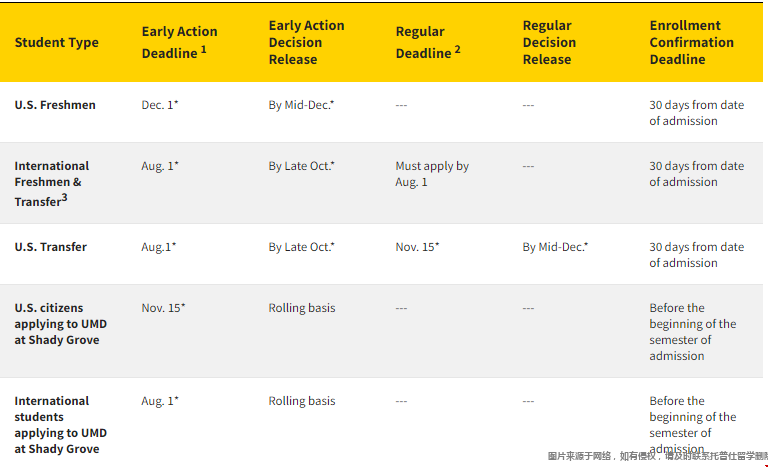768x467 pixels.
Task: Click the Dec. 1 early action deadline
Action: 160,105
